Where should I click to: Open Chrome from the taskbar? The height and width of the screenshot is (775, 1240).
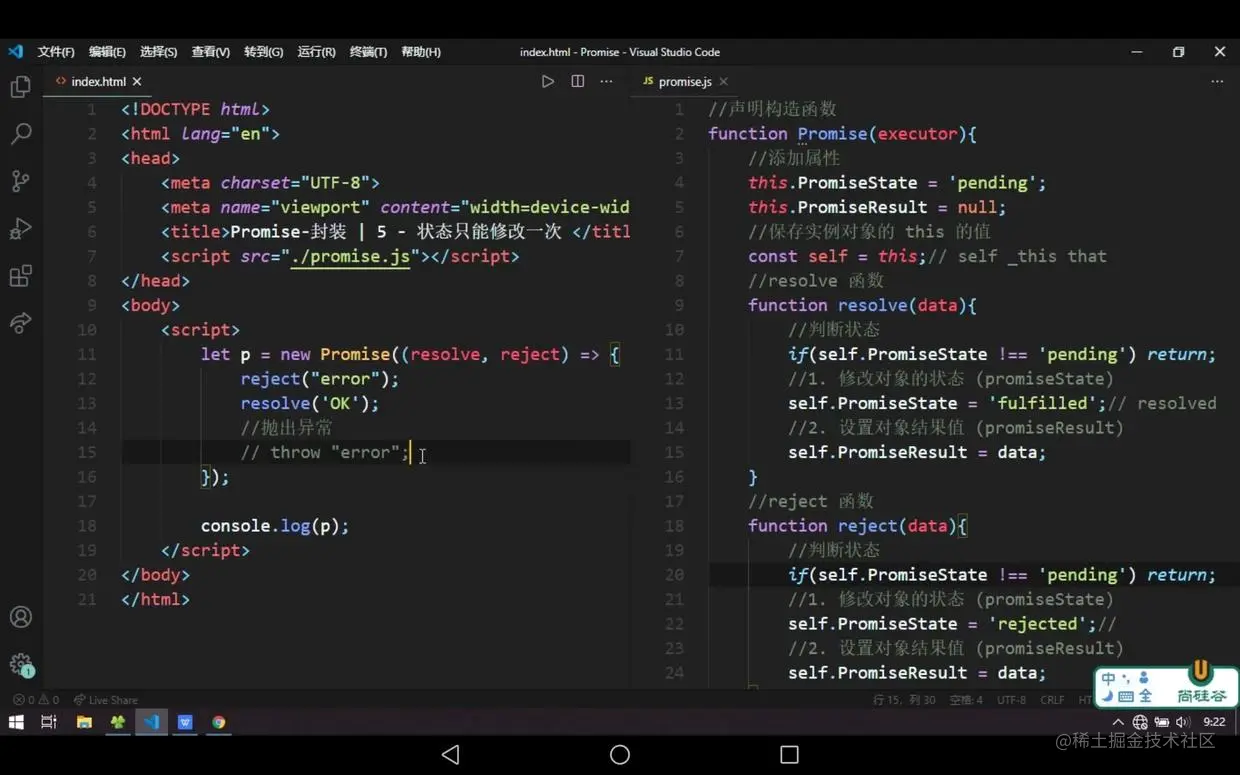point(218,722)
